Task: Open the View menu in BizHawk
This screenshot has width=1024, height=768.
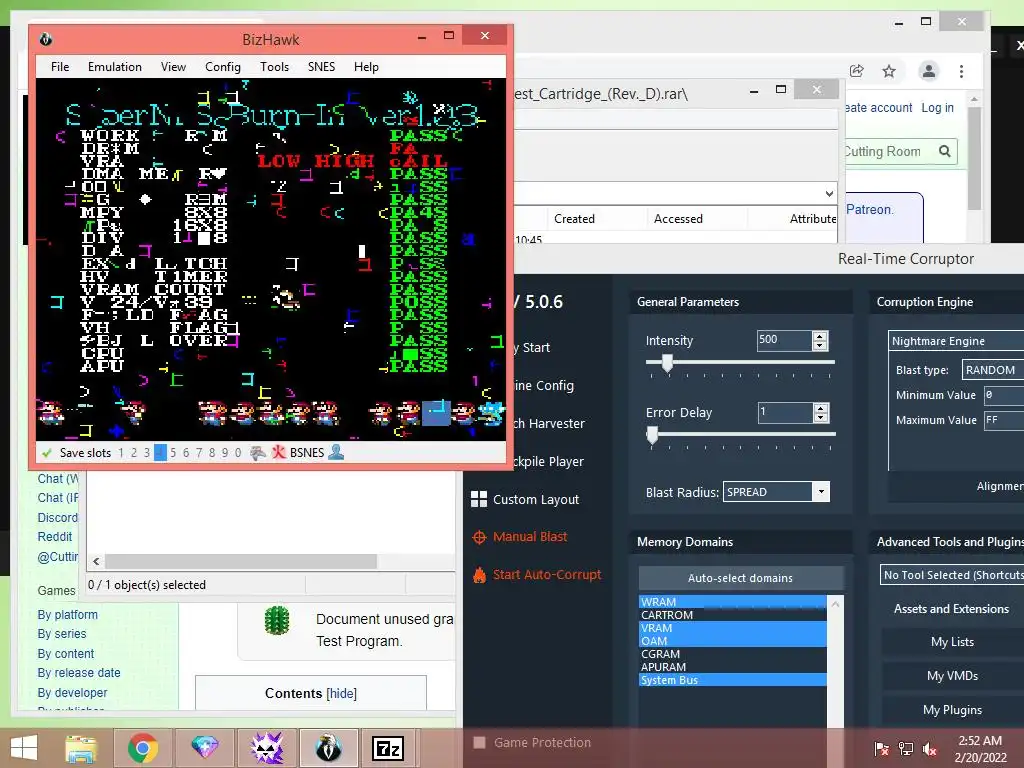Action: 173,67
